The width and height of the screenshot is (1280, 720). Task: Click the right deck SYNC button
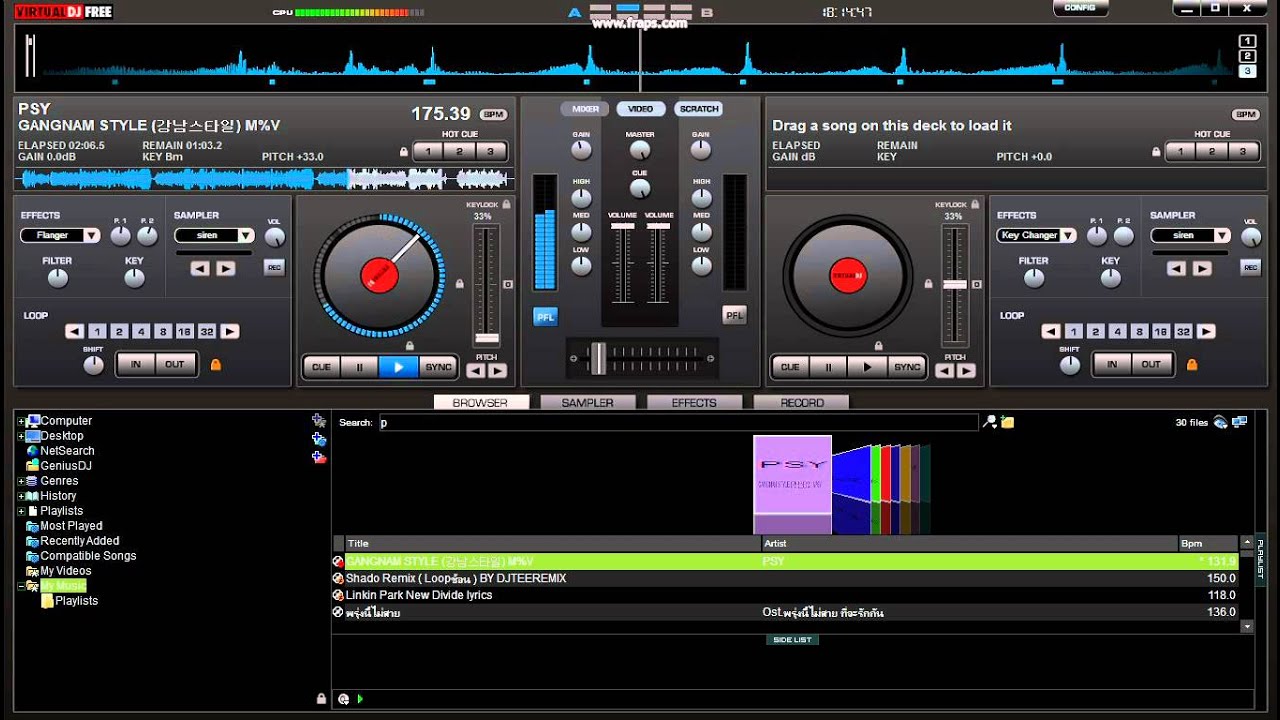907,367
